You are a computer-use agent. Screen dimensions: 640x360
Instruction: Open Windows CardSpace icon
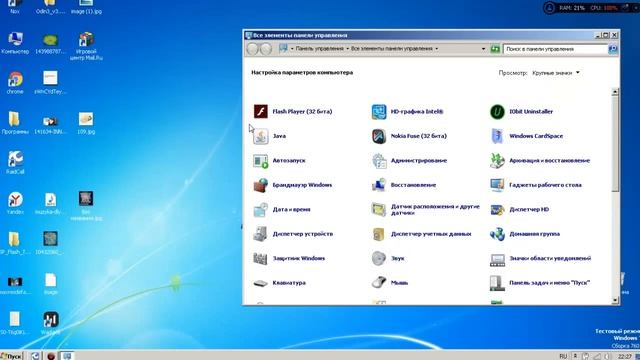click(x=497, y=136)
